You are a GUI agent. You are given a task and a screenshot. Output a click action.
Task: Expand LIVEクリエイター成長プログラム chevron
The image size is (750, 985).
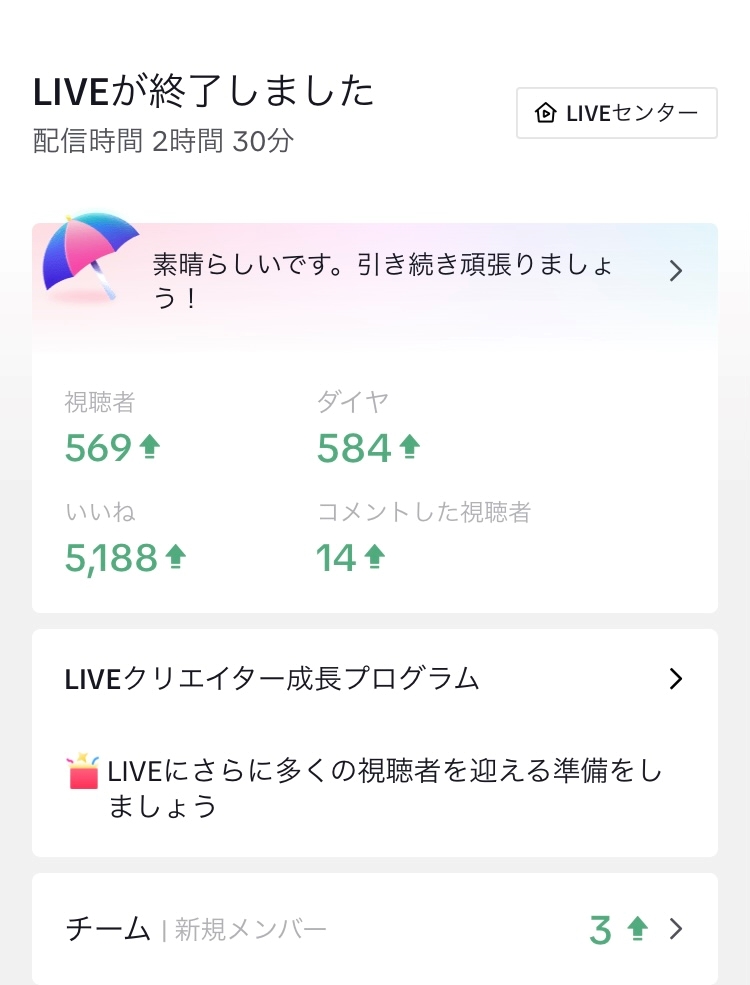(676, 679)
